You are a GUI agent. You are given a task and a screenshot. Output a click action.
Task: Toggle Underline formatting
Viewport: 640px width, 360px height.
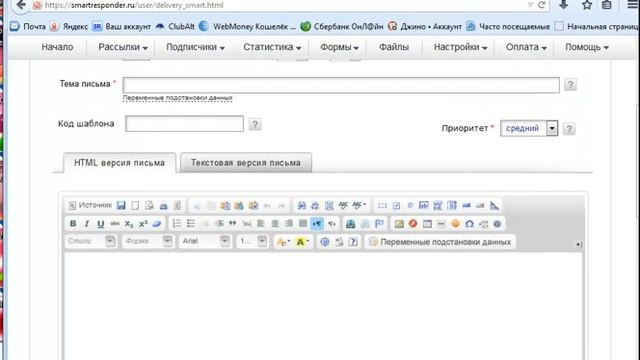coord(100,224)
